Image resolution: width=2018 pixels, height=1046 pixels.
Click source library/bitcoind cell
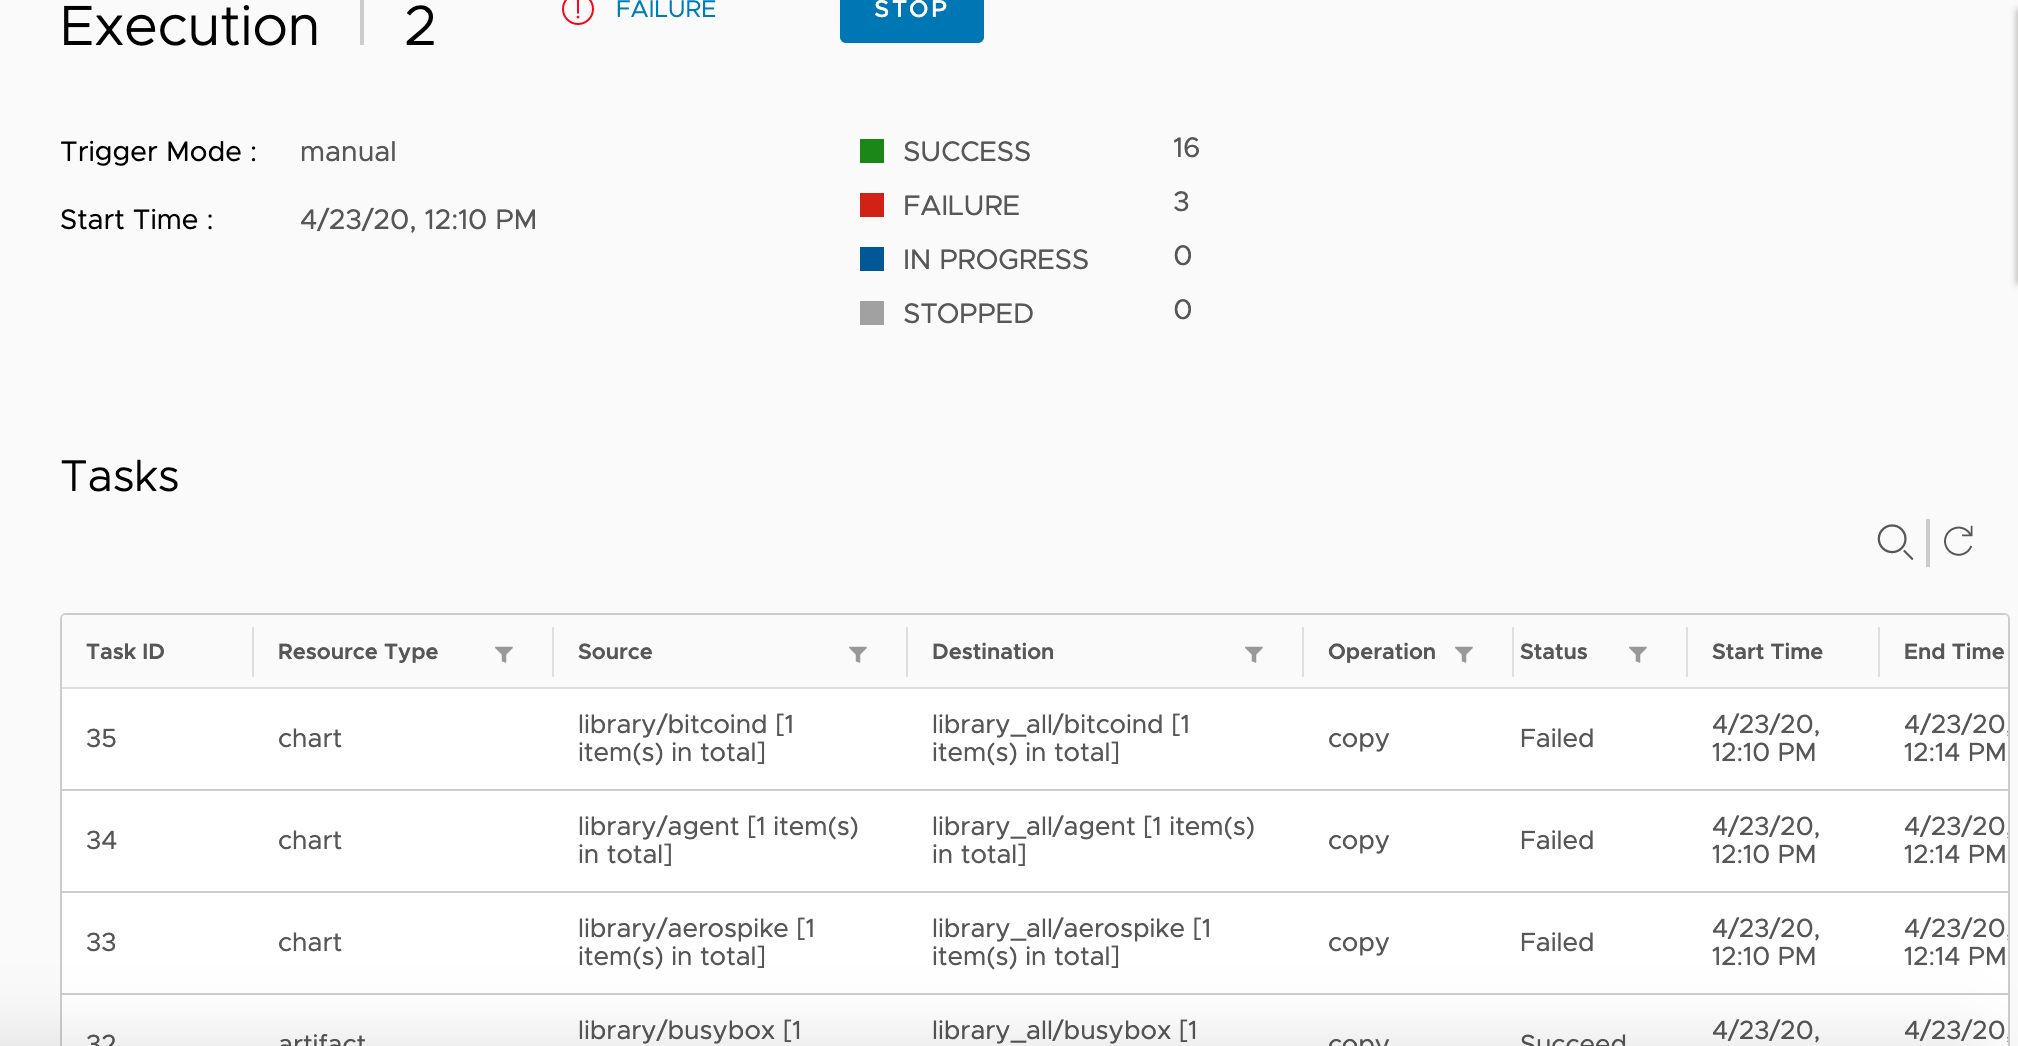(686, 738)
